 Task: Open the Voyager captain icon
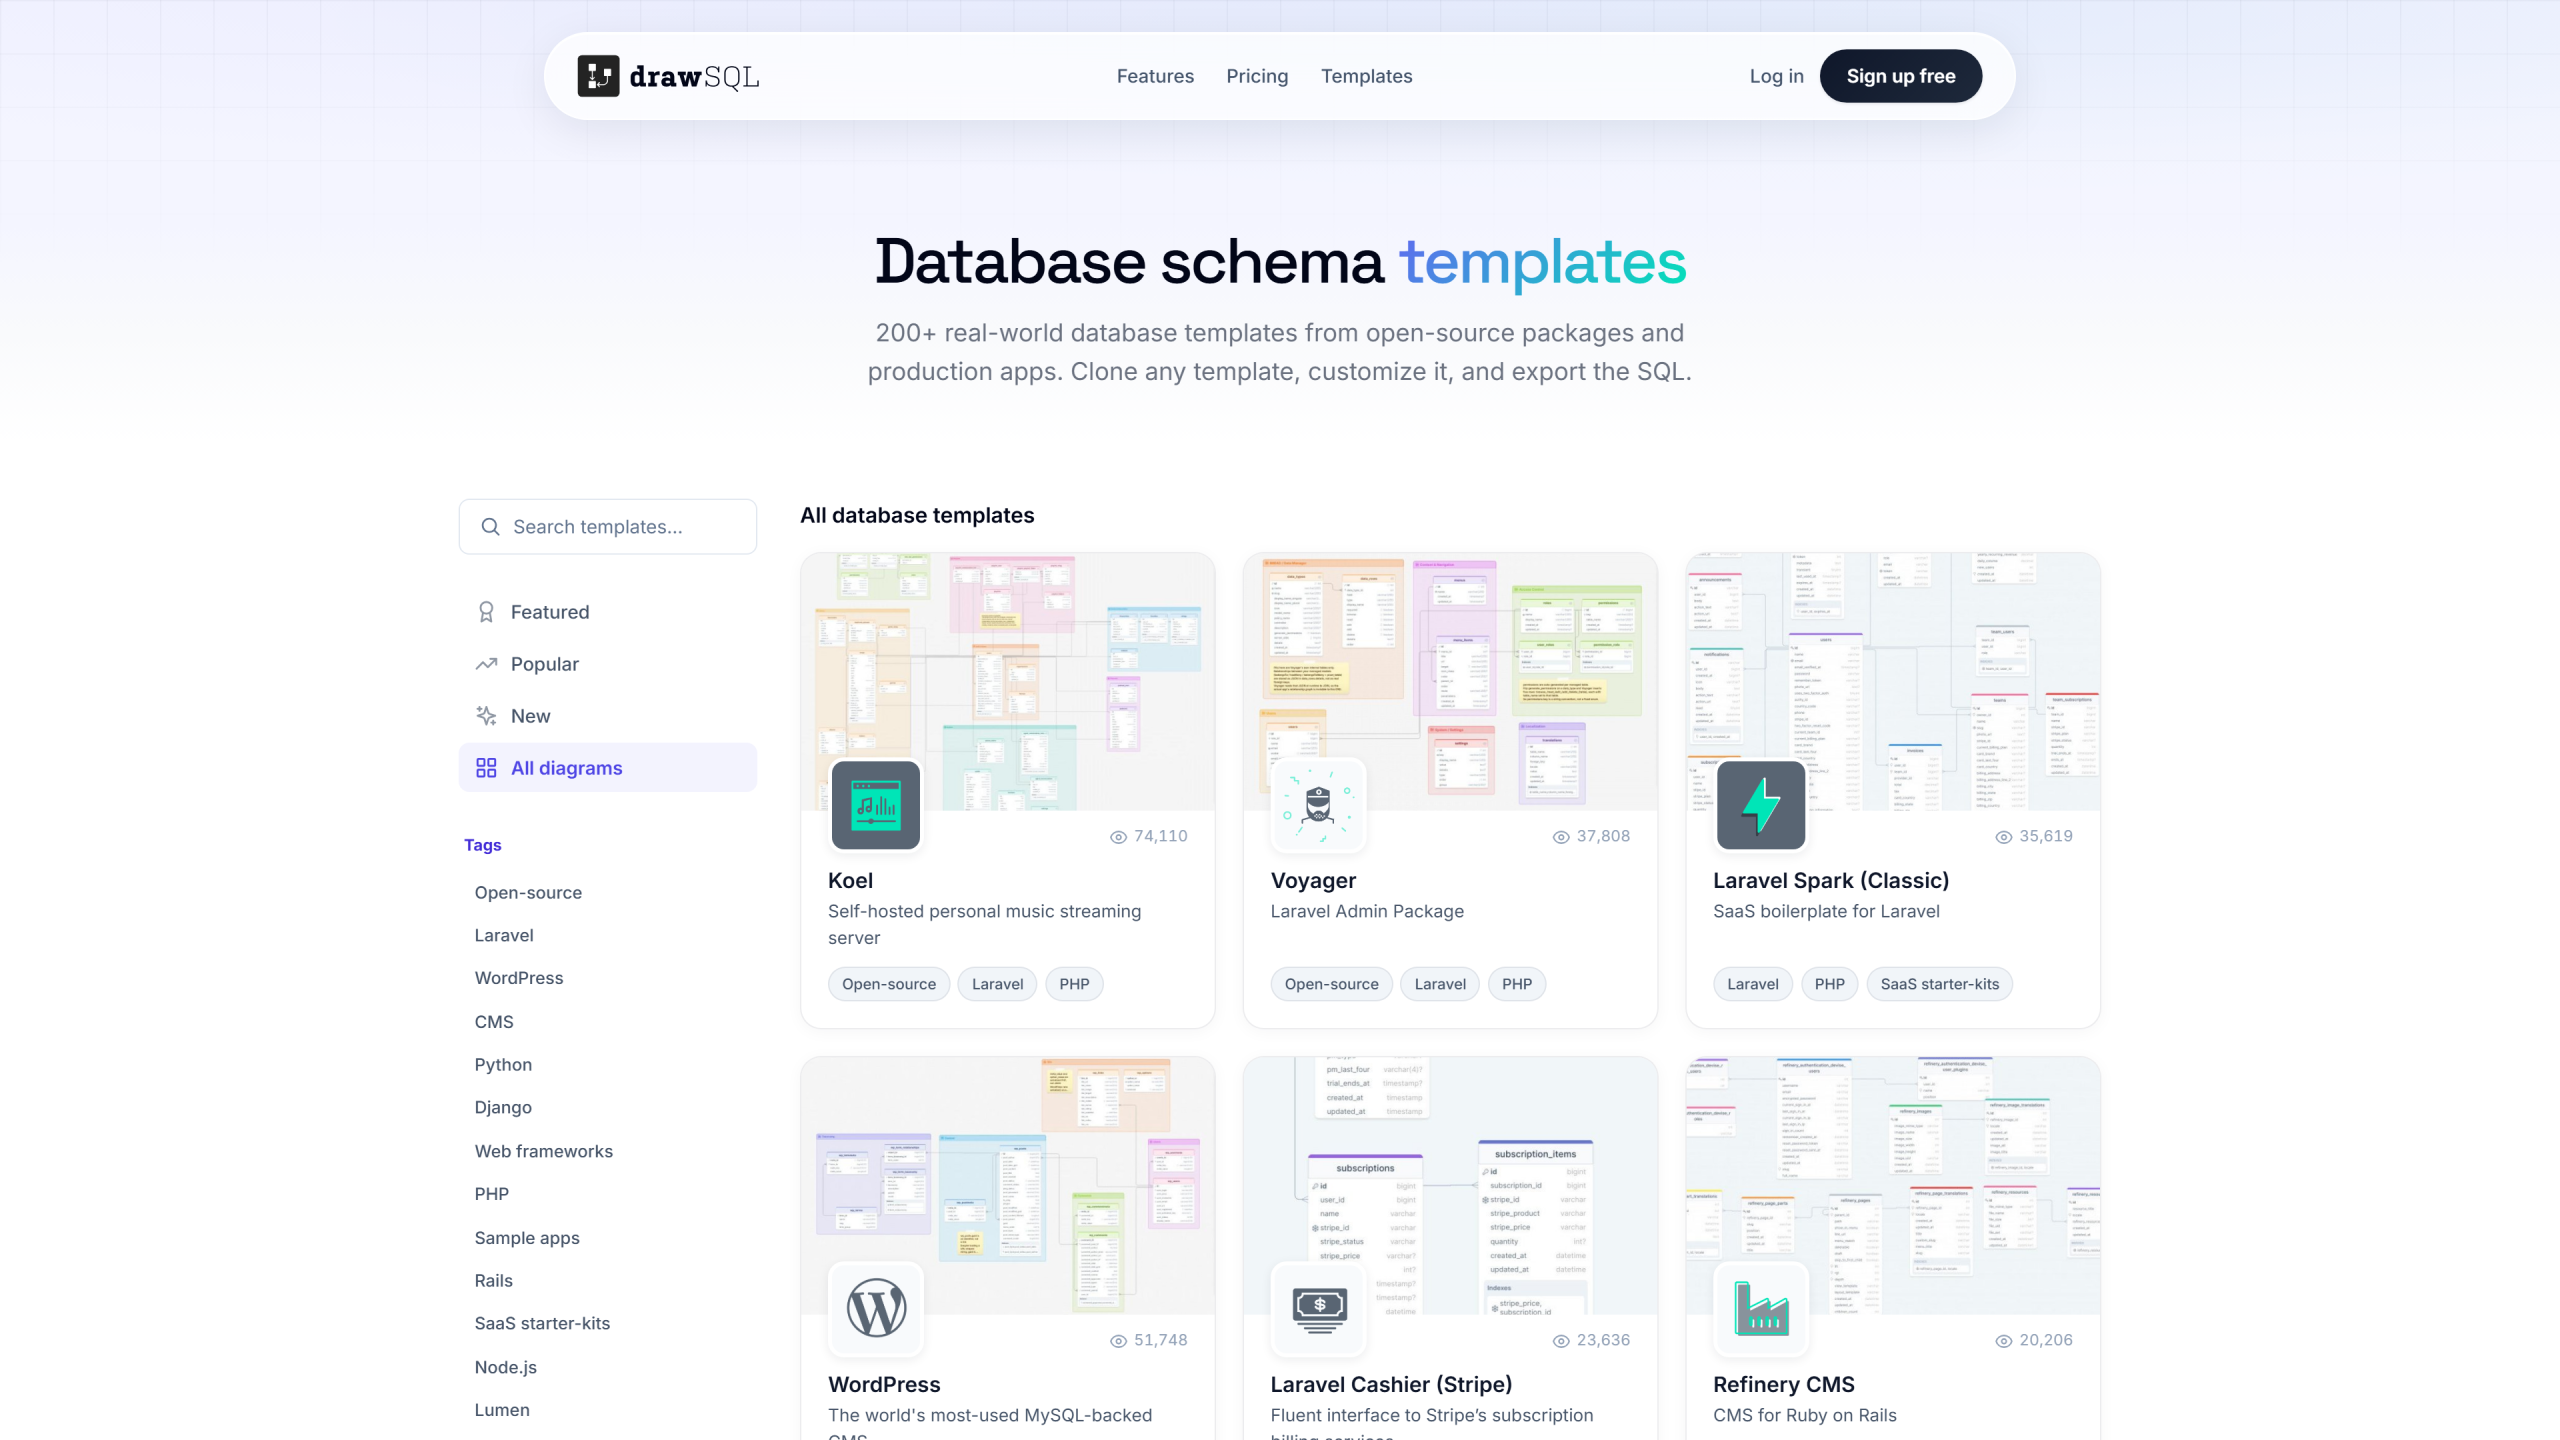click(x=1318, y=805)
